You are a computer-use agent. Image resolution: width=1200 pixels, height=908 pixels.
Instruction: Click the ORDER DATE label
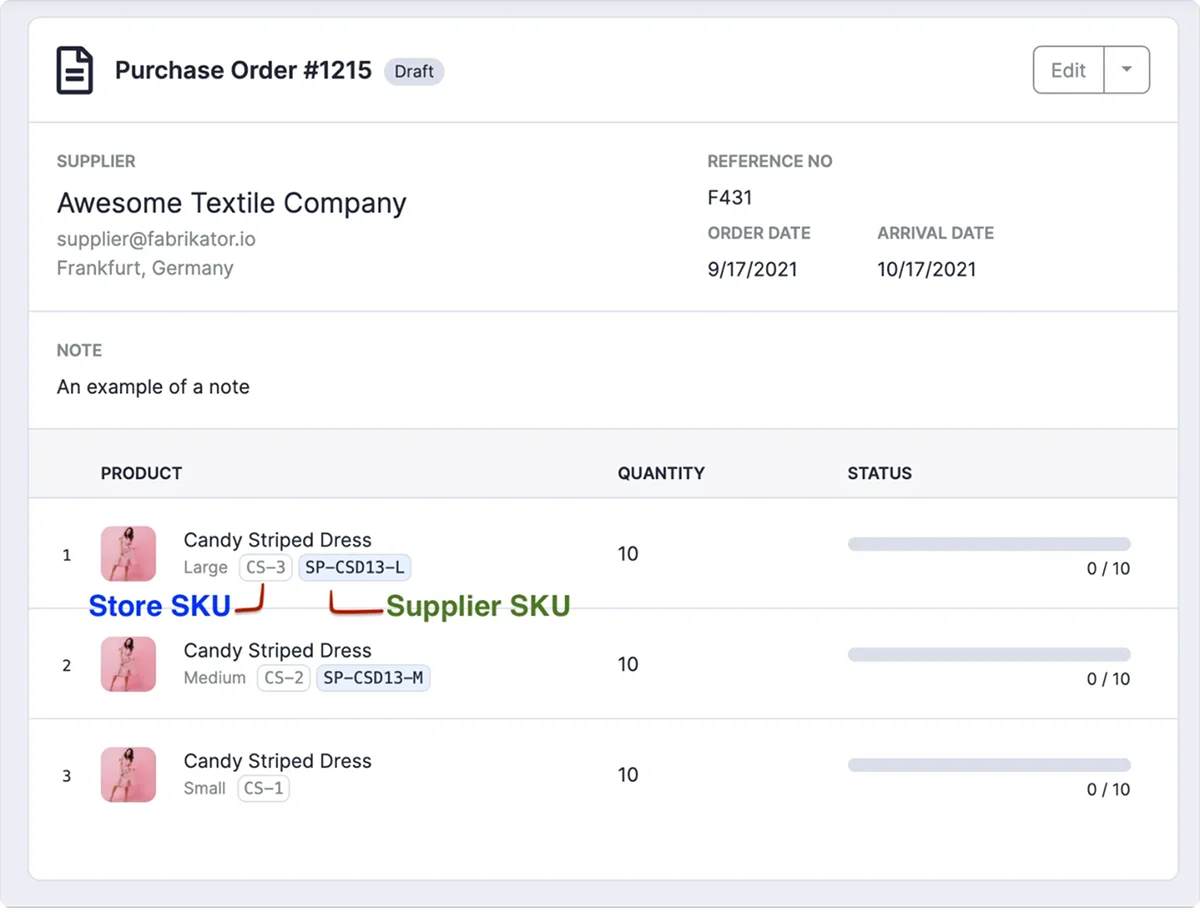[x=759, y=233]
